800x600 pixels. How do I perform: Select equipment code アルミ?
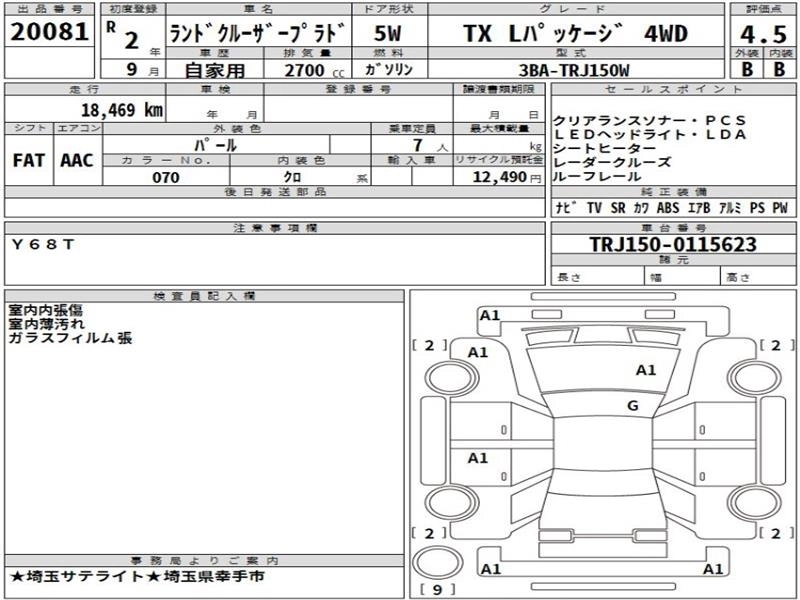(x=730, y=208)
